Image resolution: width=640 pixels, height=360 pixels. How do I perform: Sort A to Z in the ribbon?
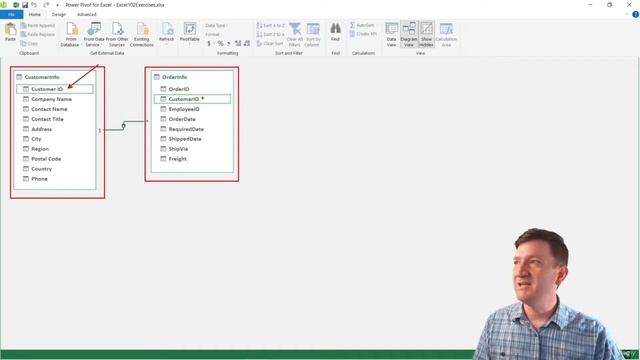[x=270, y=25]
